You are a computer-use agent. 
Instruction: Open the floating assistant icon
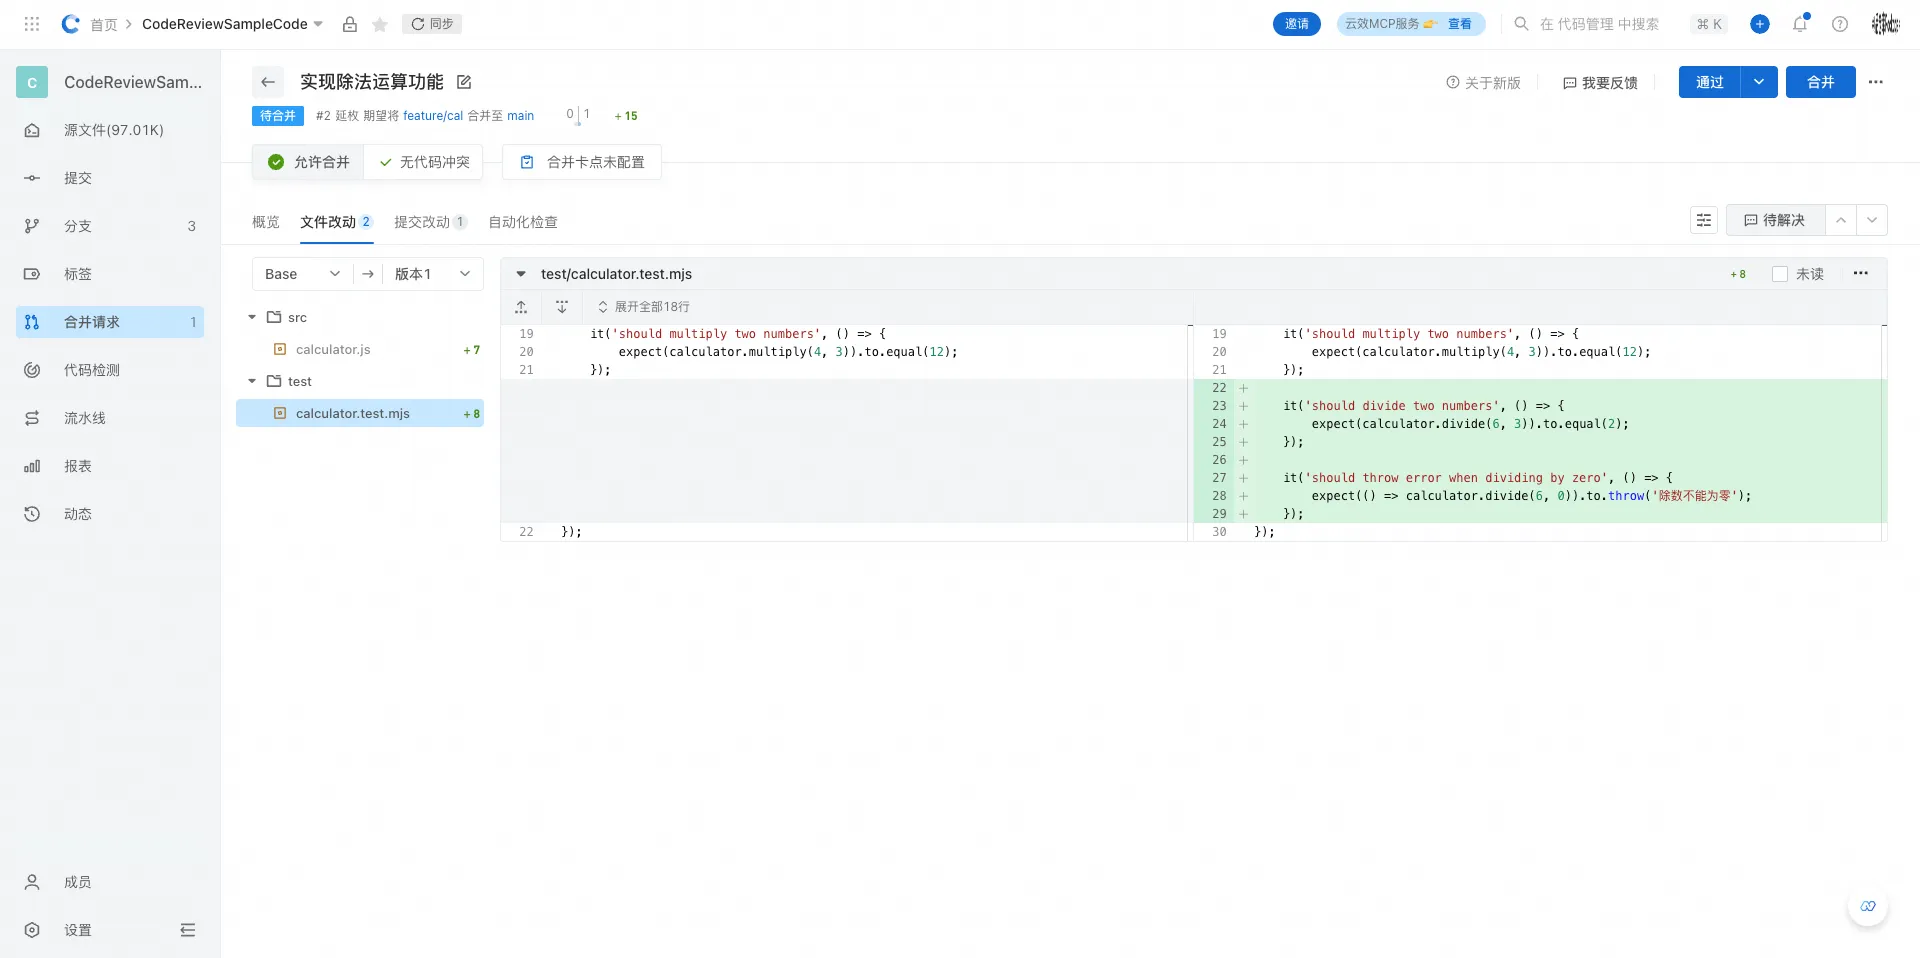tap(1868, 906)
